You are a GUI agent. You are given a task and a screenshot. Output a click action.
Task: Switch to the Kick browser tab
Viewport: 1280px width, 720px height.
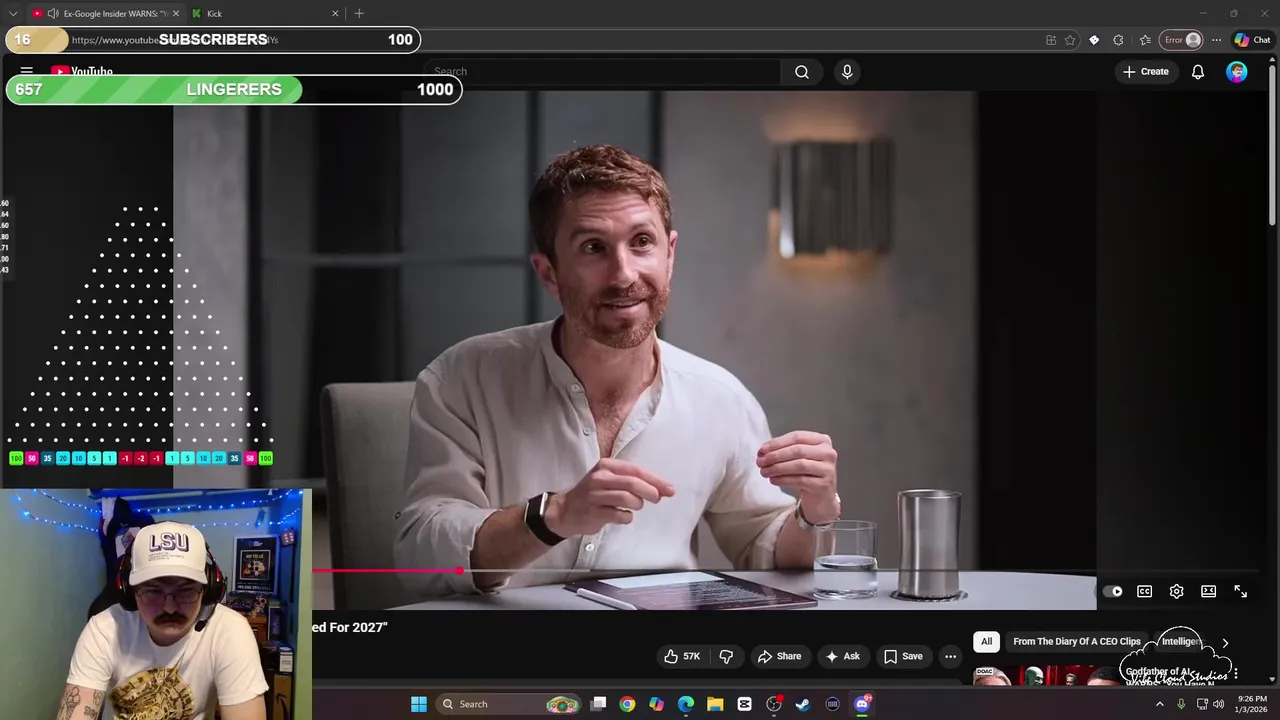264,14
